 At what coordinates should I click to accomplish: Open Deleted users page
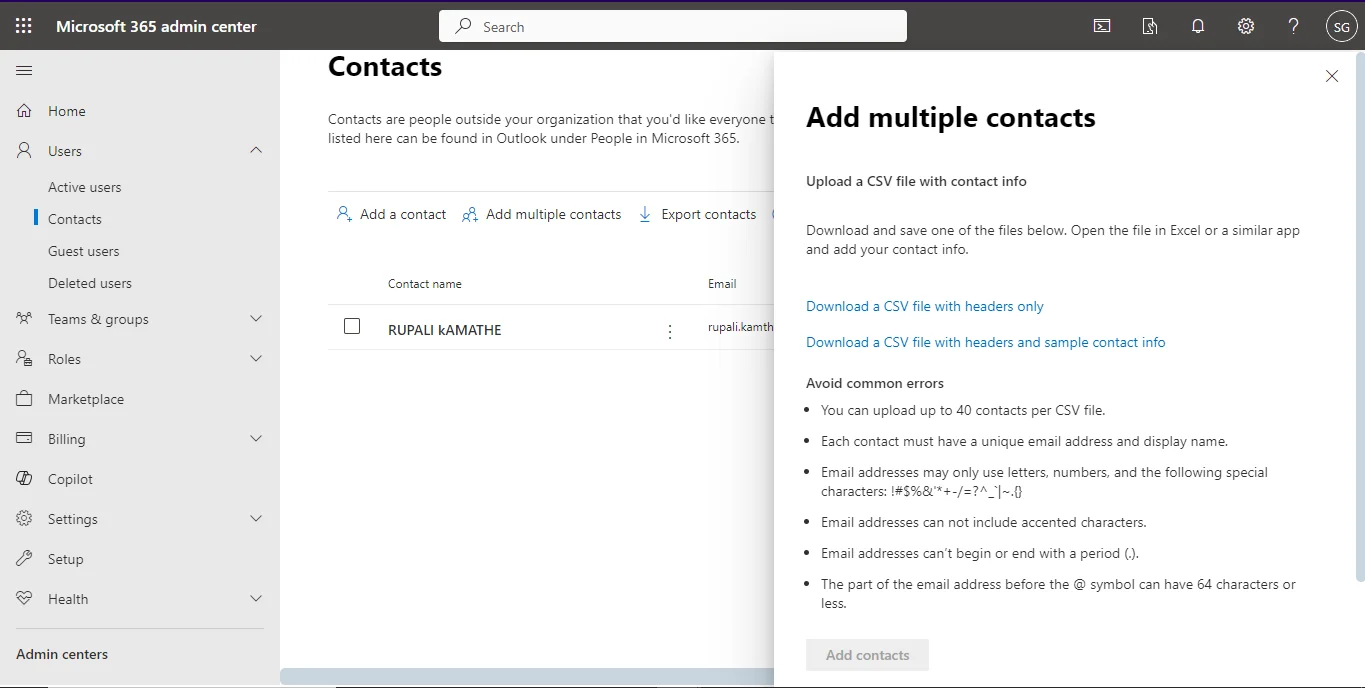point(90,283)
